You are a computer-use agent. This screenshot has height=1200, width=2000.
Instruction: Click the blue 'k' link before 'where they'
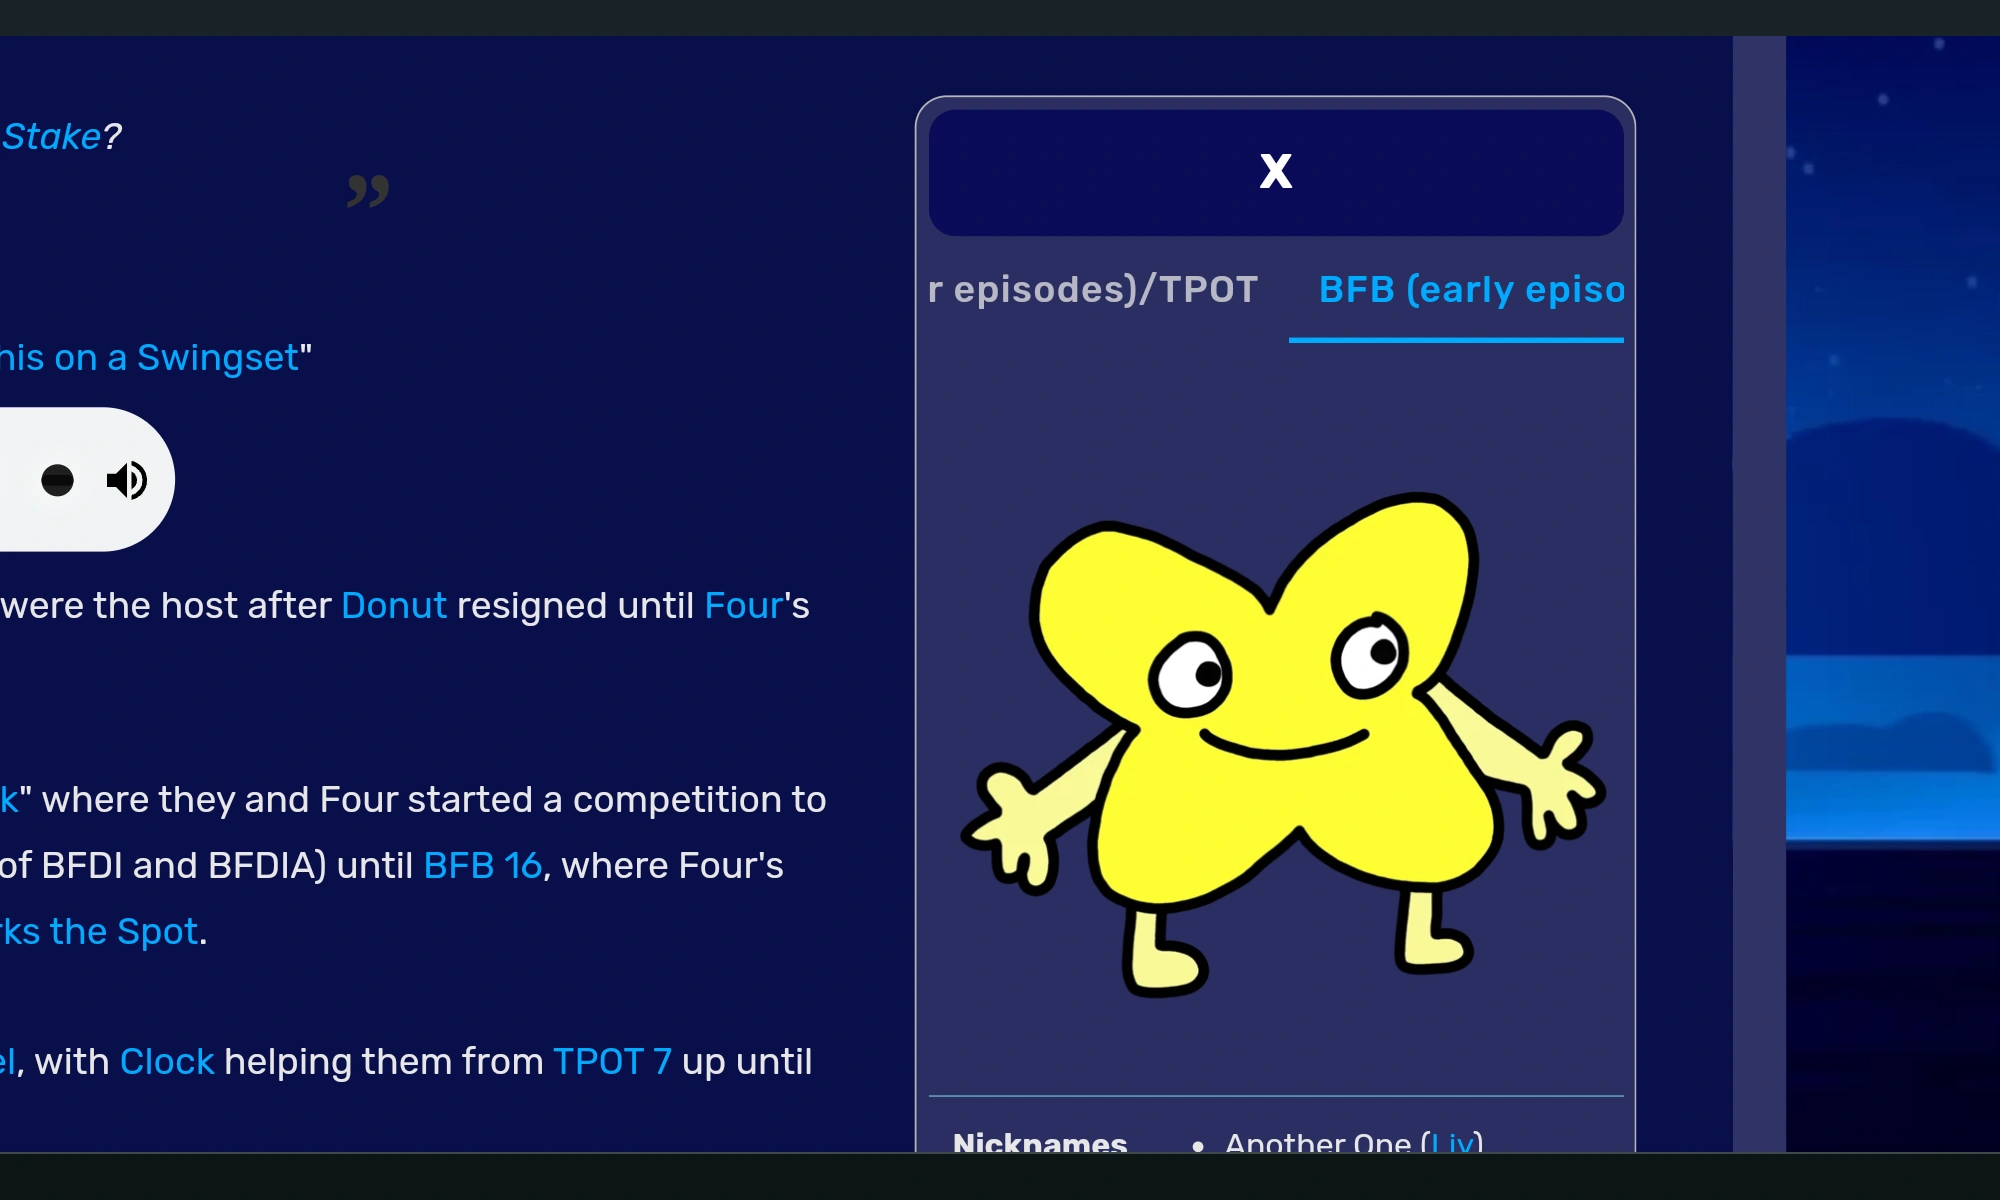pos(8,800)
